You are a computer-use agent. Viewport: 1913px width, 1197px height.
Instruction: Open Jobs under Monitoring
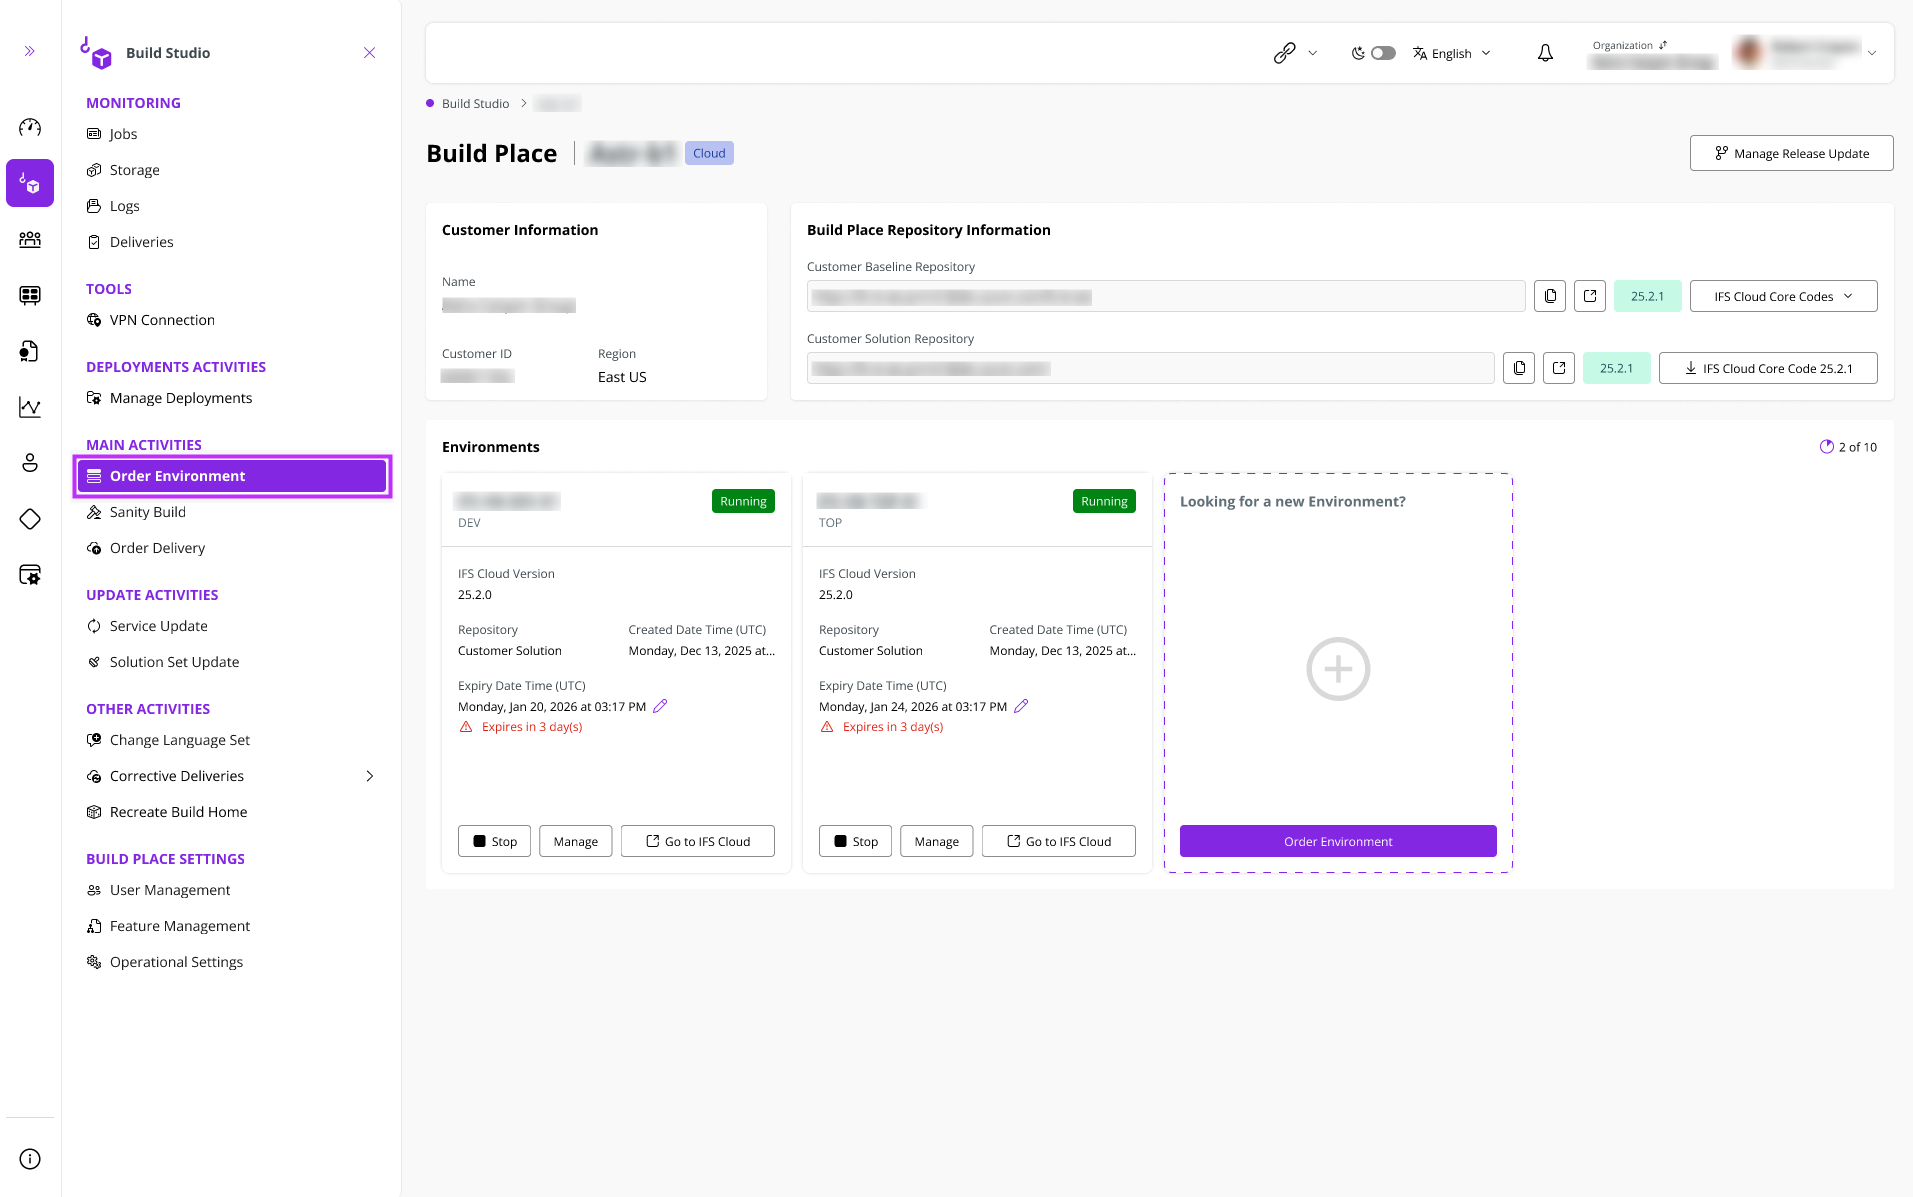(x=123, y=134)
